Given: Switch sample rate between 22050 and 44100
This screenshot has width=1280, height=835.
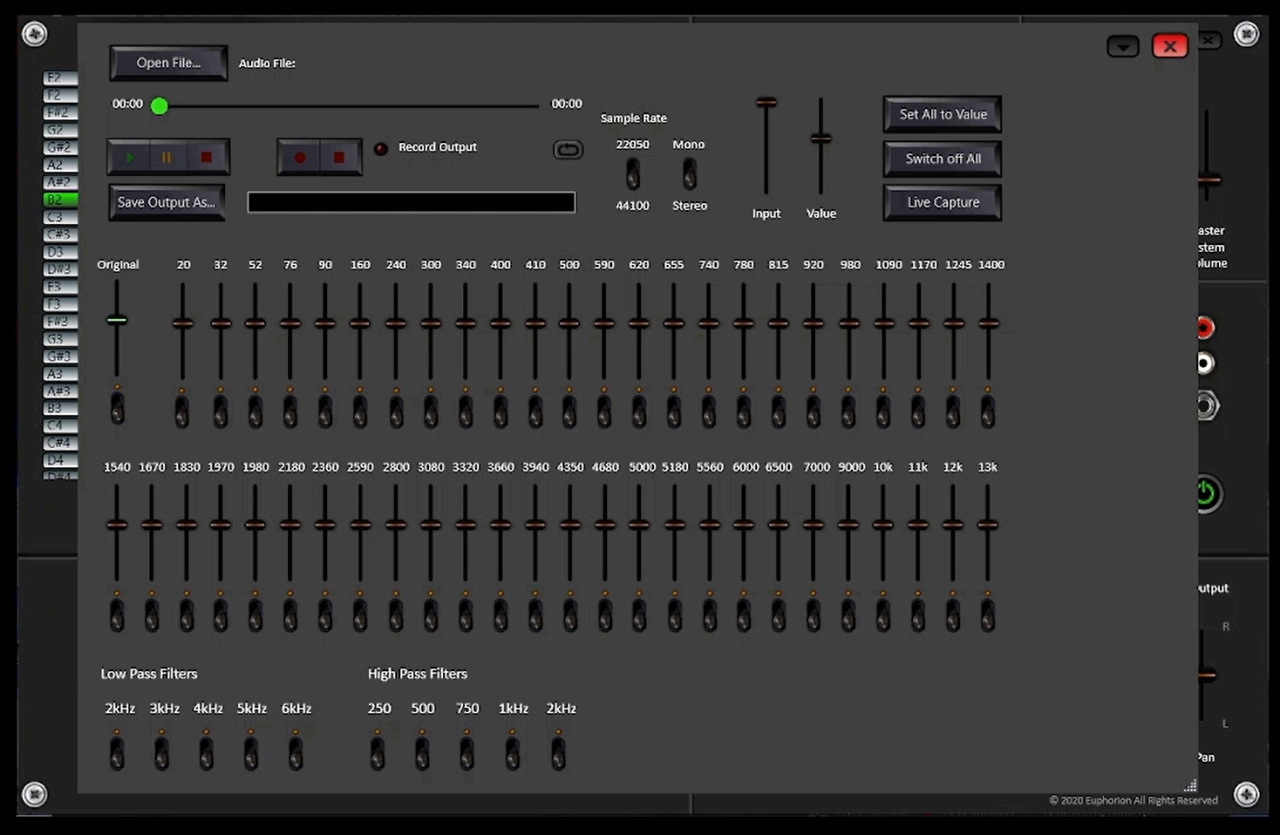Looking at the screenshot, I should (632, 174).
